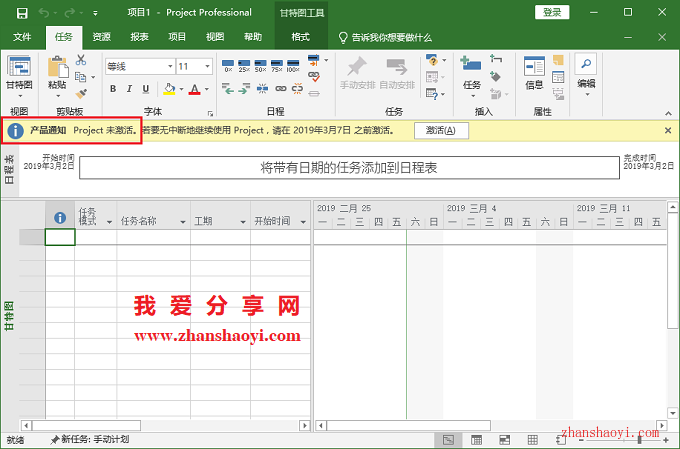The height and width of the screenshot is (449, 680).
Task: Mark task 100% complete
Action: coord(293,66)
